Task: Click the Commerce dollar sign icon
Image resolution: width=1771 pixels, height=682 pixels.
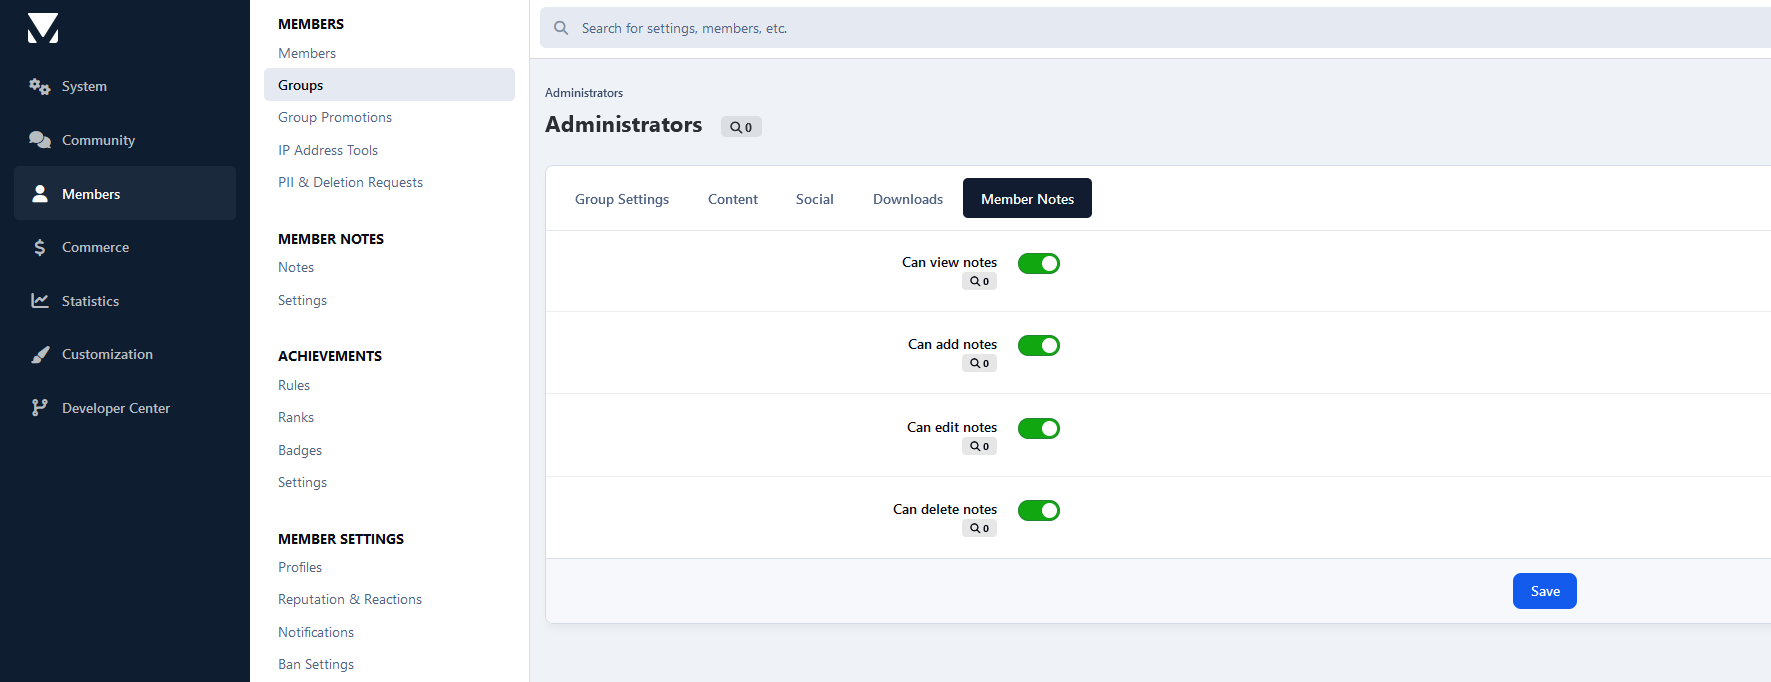Action: pos(39,247)
